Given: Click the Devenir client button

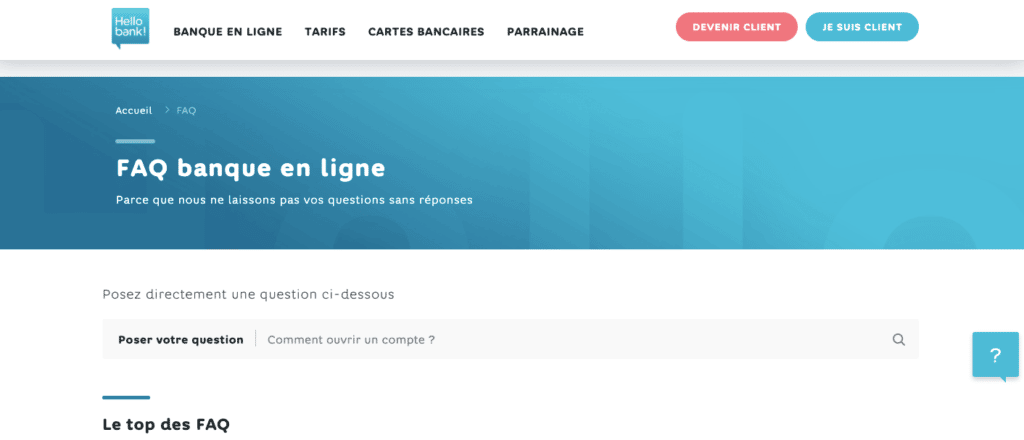Looking at the screenshot, I should pos(737,27).
